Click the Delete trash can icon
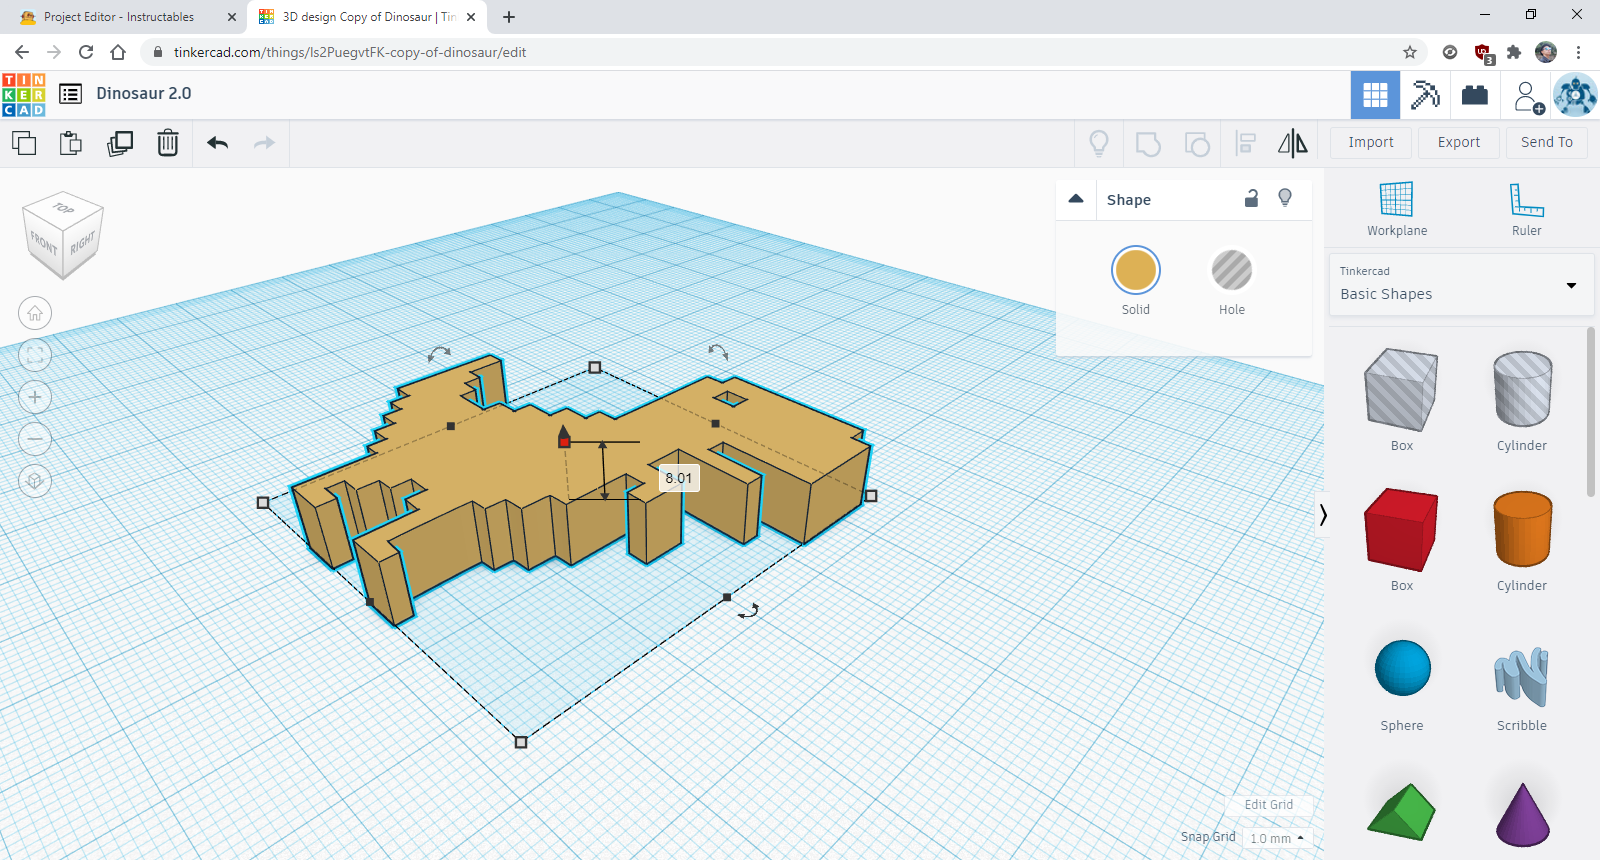This screenshot has width=1600, height=860. click(x=168, y=143)
